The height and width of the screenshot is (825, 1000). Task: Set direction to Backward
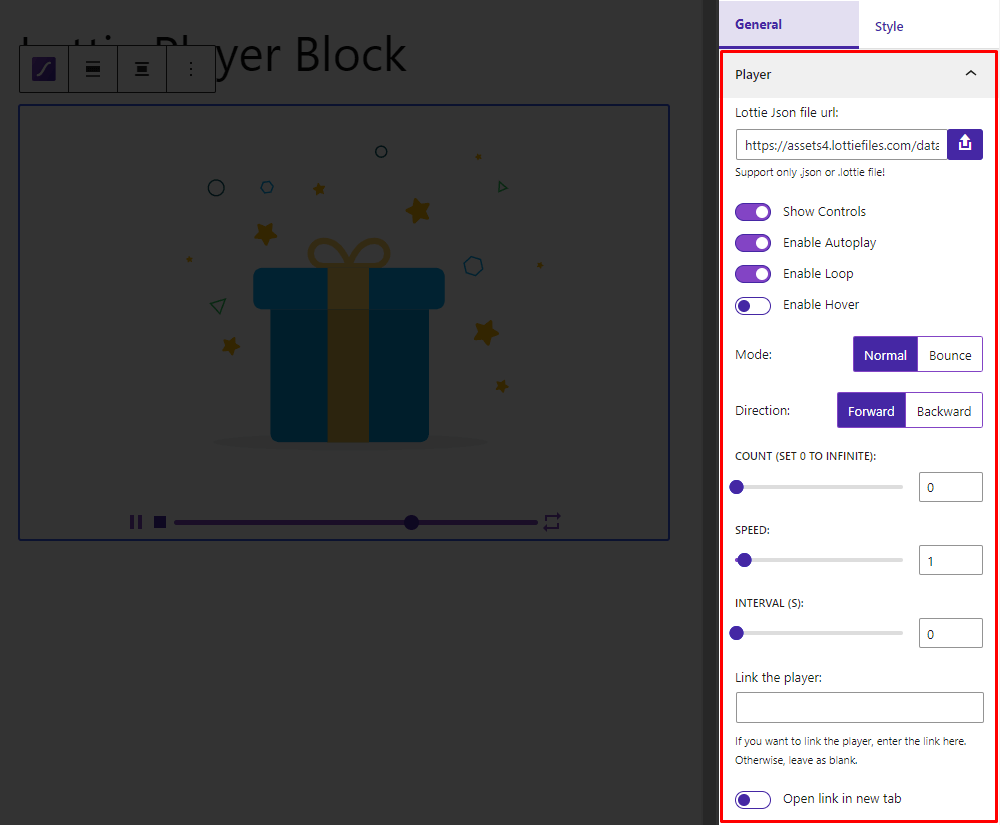(943, 411)
